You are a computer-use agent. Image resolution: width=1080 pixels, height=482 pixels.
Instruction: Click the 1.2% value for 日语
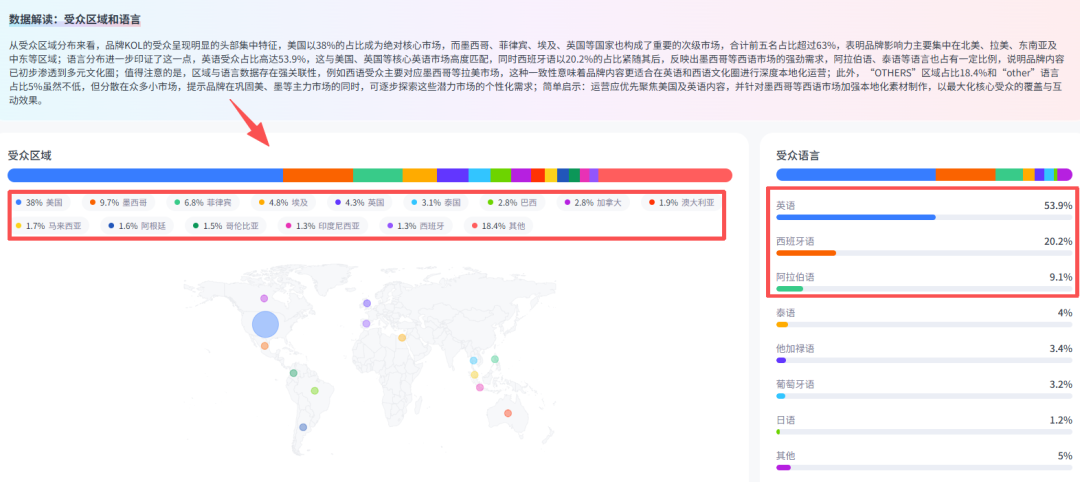click(1061, 420)
